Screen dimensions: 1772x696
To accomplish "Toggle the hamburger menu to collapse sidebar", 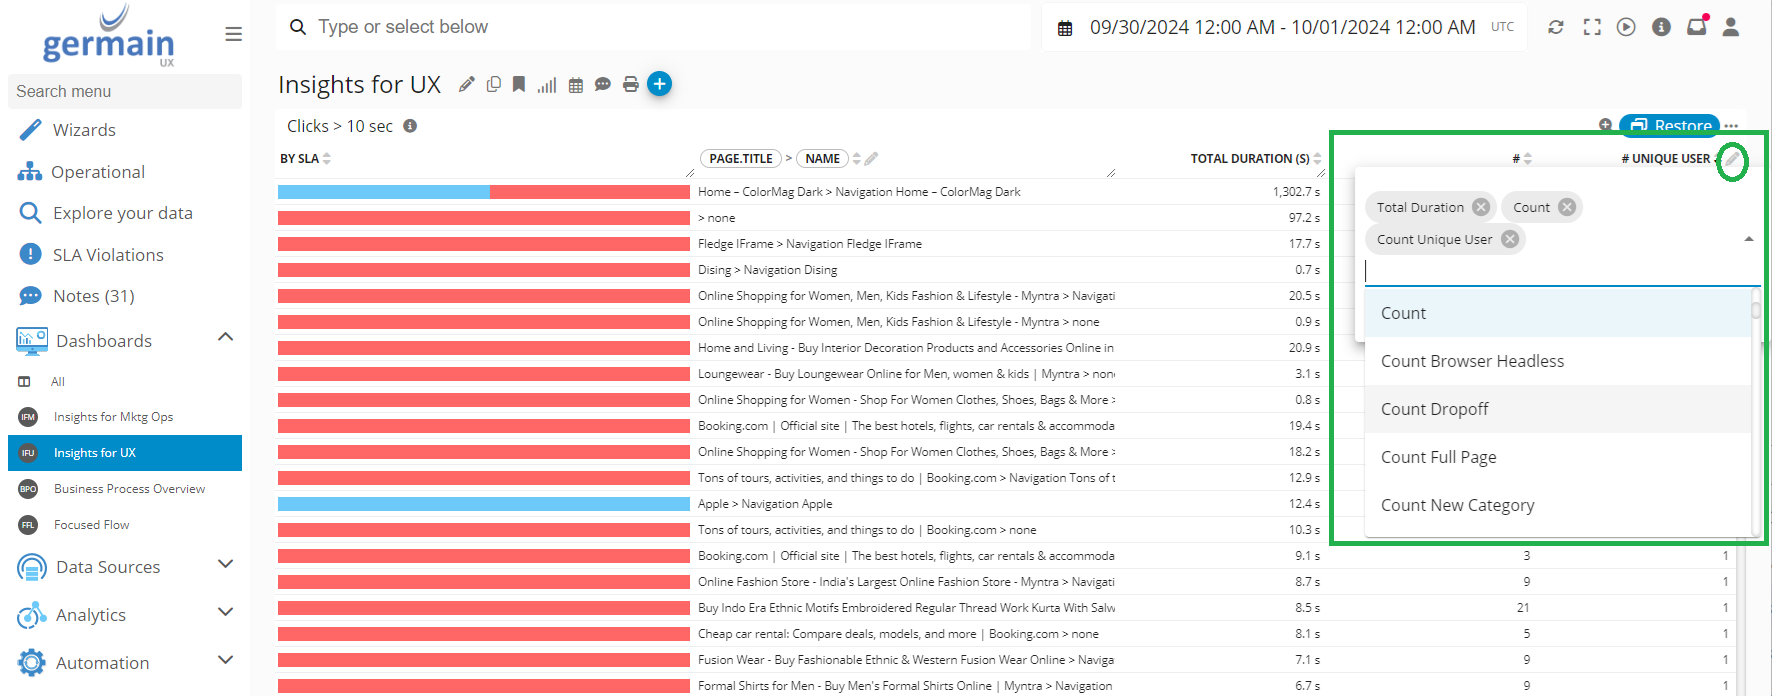I will click(x=233, y=34).
